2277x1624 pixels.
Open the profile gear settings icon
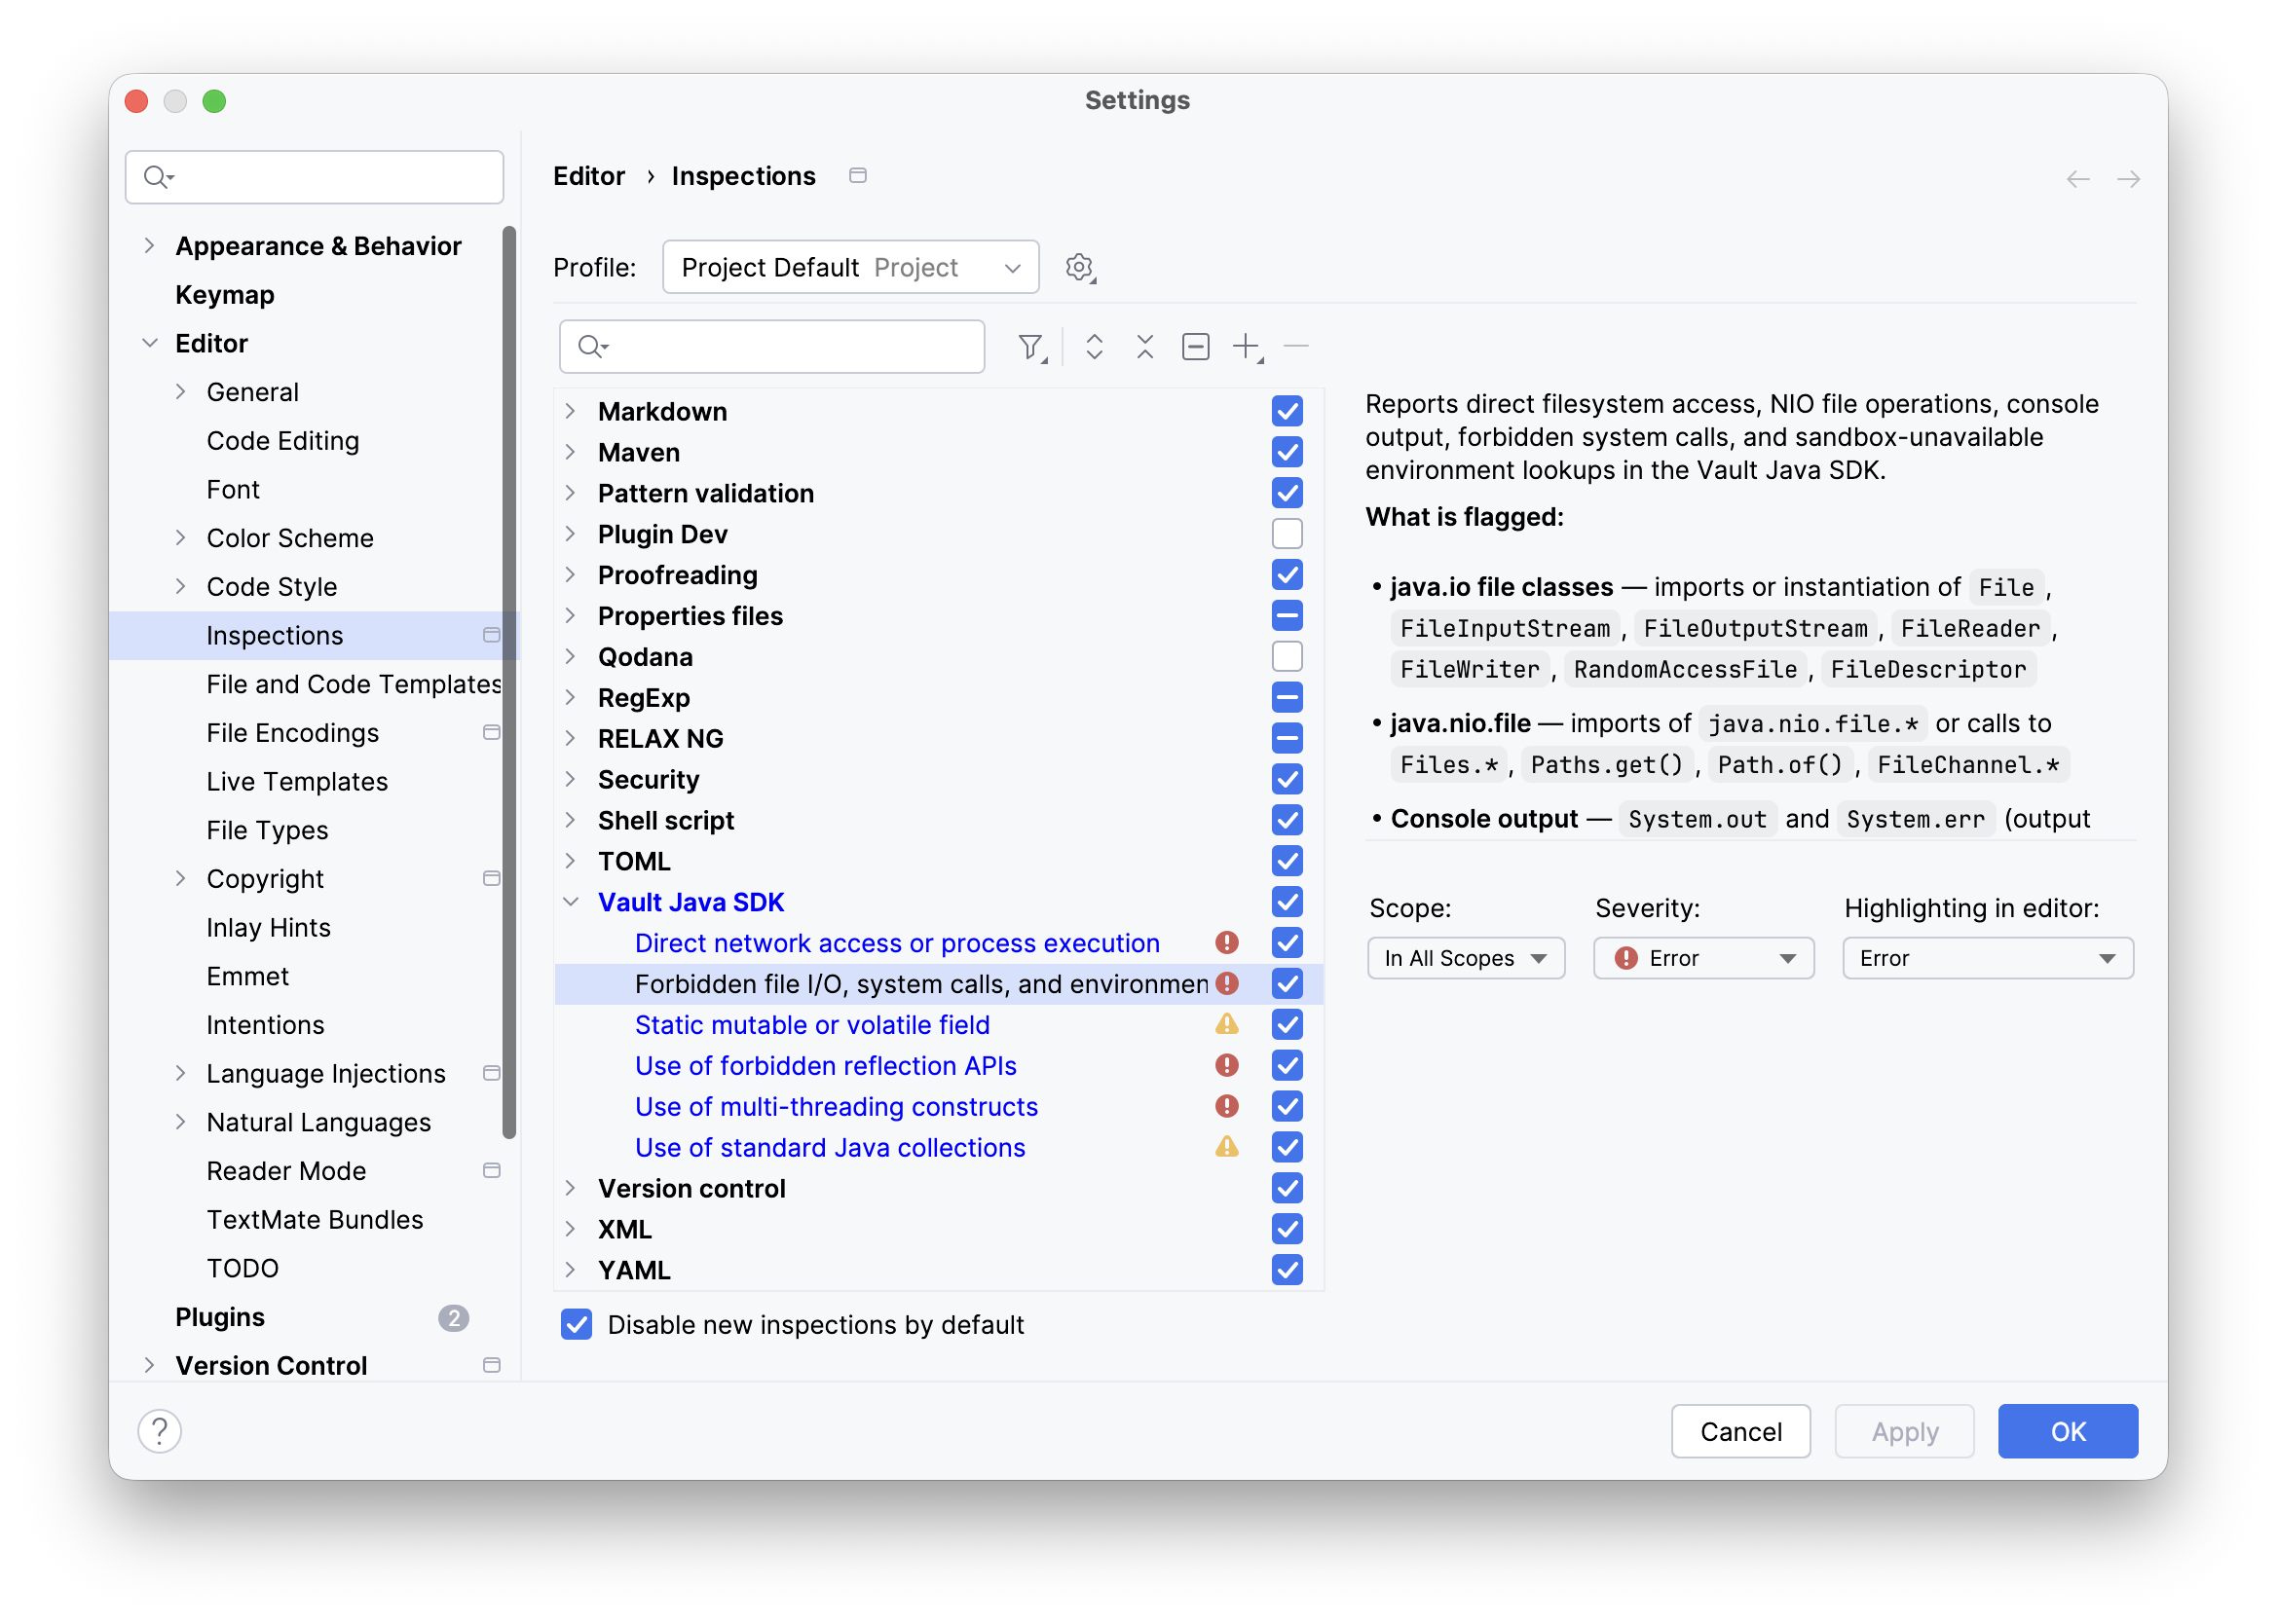(x=1080, y=268)
